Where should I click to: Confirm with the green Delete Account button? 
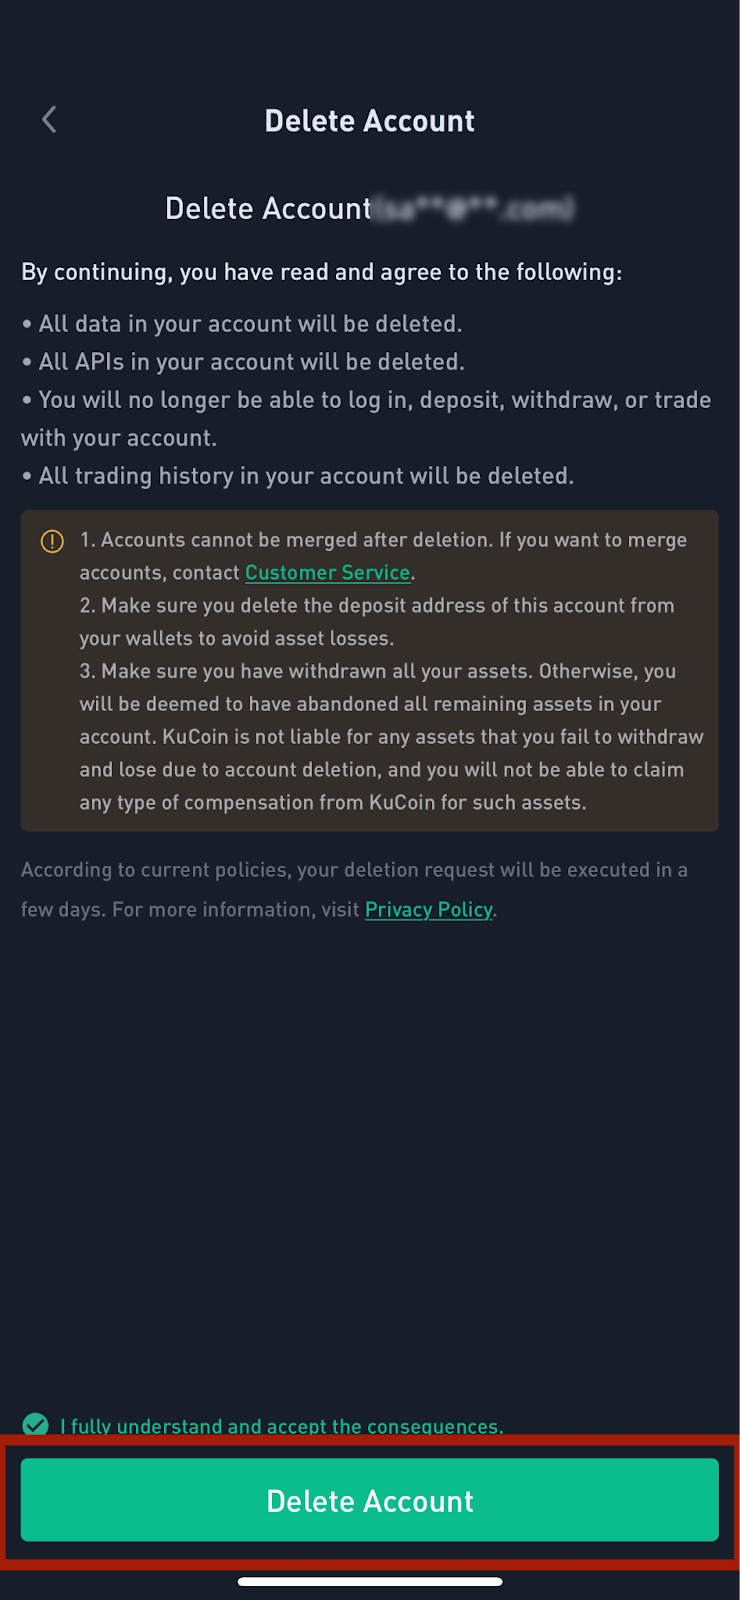tap(370, 1500)
